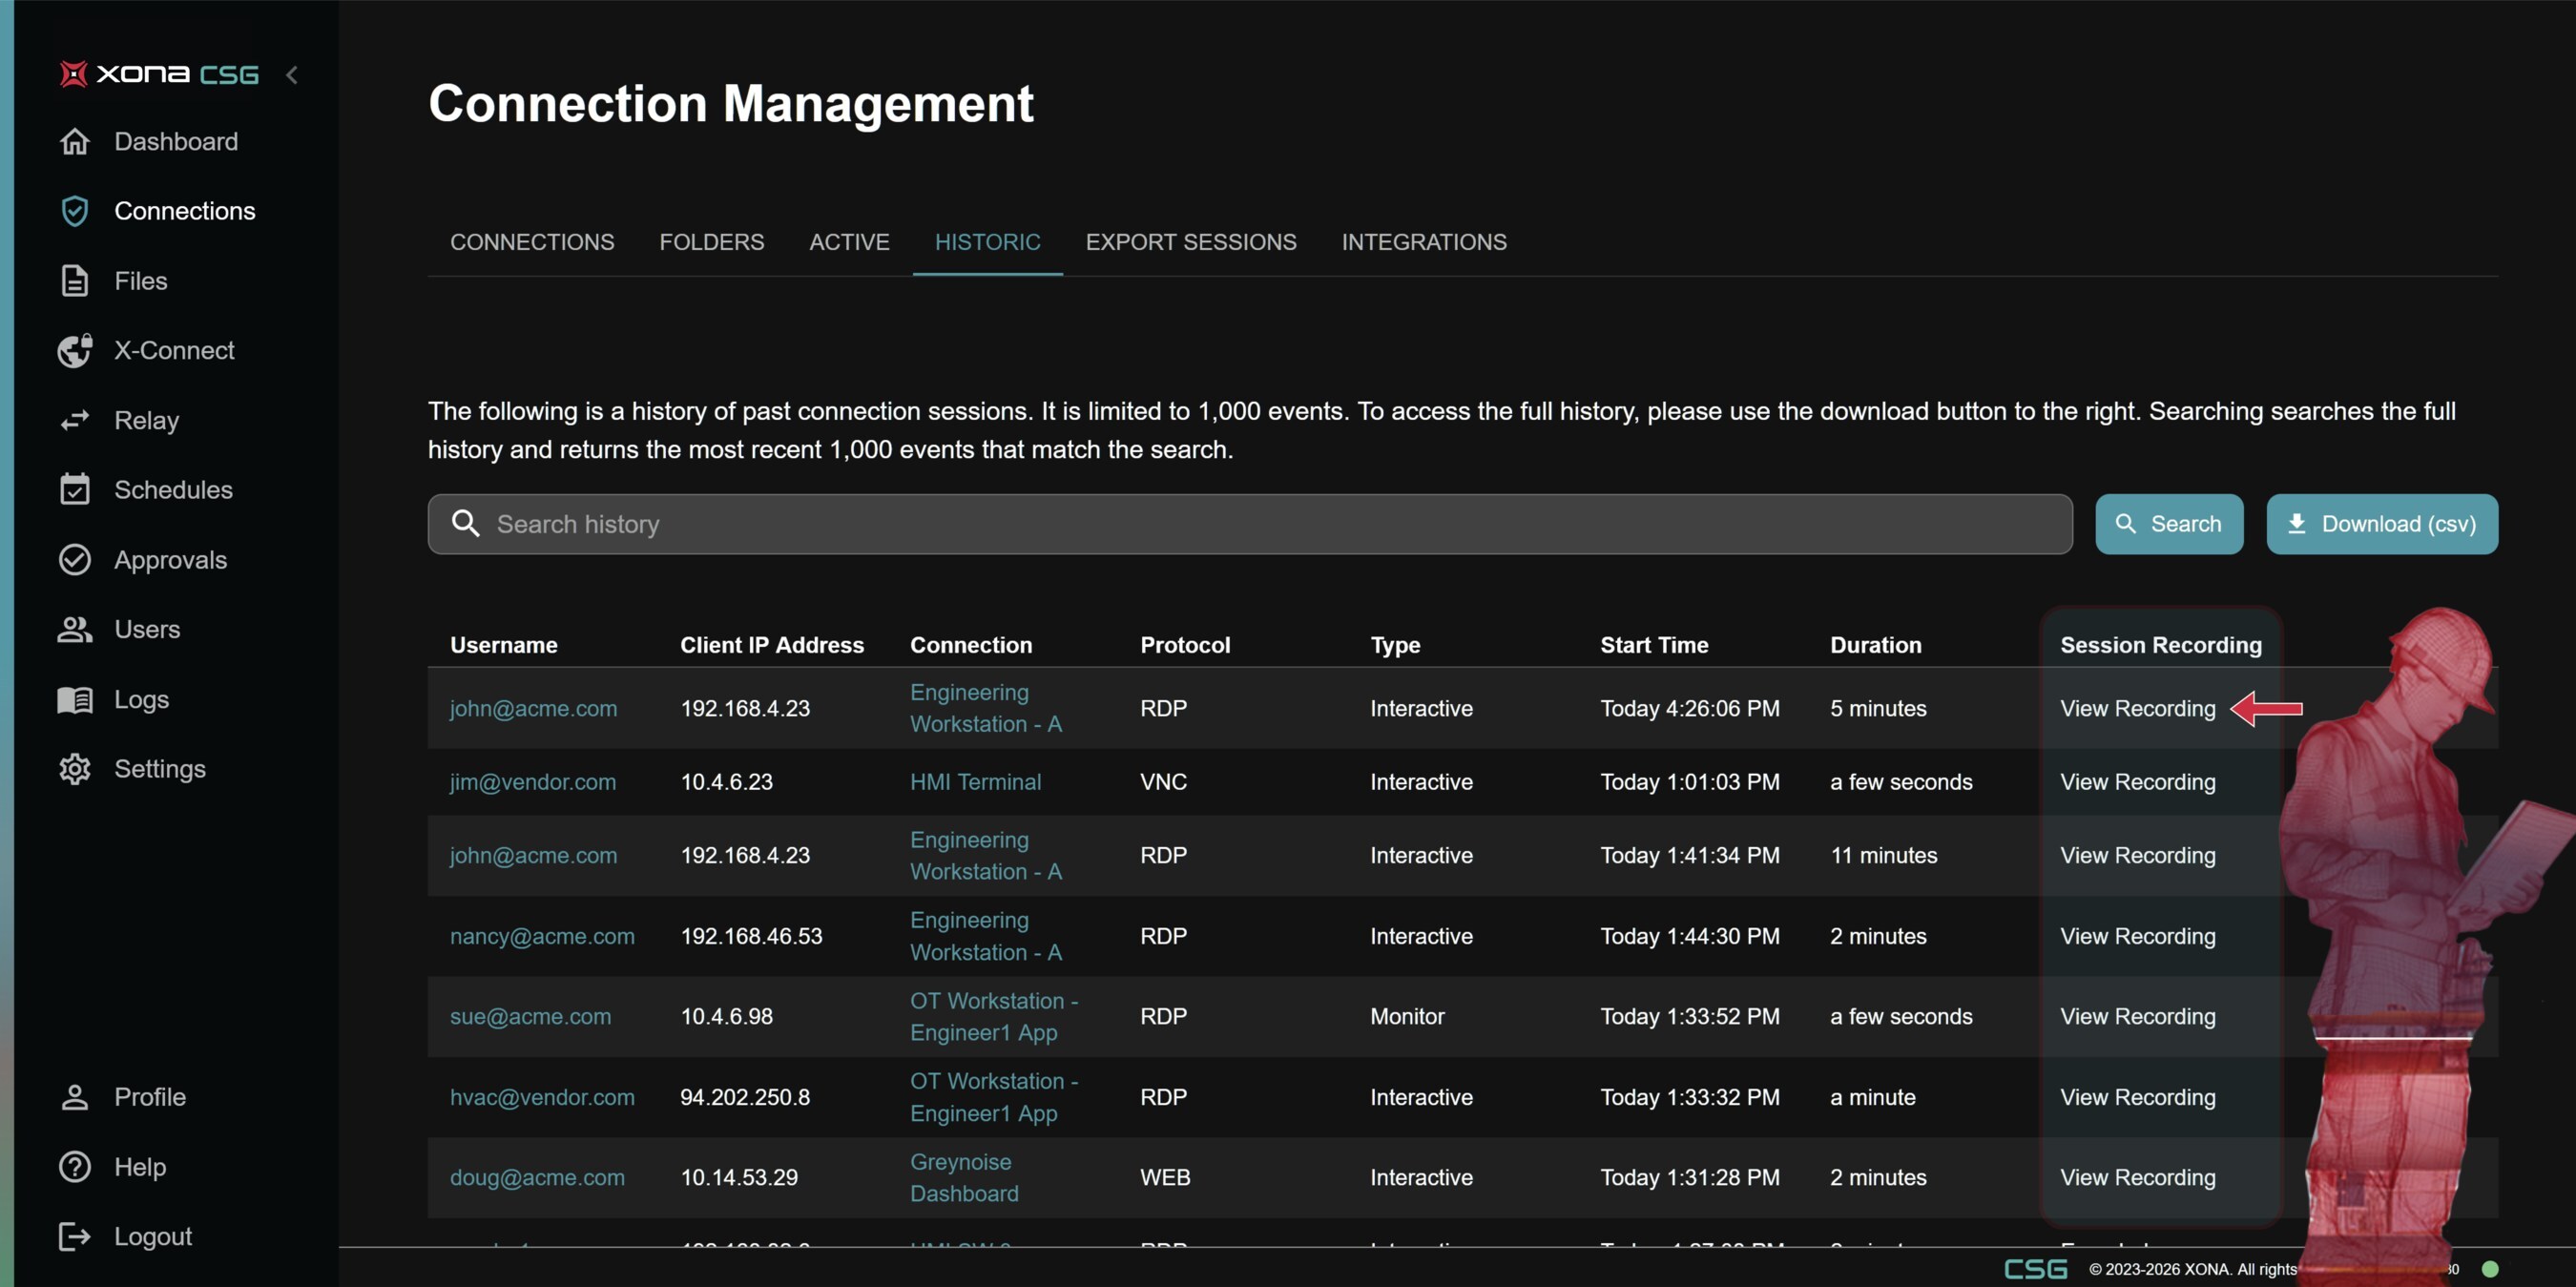This screenshot has width=2576, height=1287.
Task: Click the Download (csv) button
Action: [2381, 524]
